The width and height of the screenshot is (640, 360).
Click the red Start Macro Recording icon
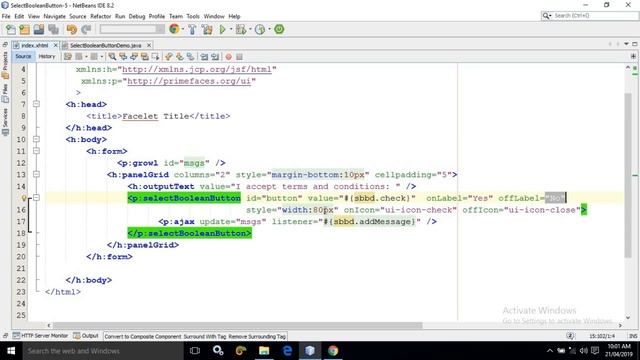coord(229,57)
